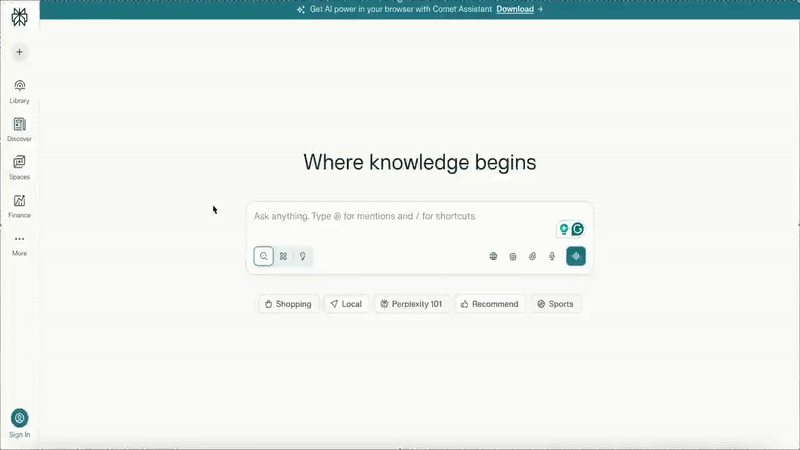Screen dimensions: 800x450
Task: Click the Perplexity logo icon
Action: (x=19, y=17)
